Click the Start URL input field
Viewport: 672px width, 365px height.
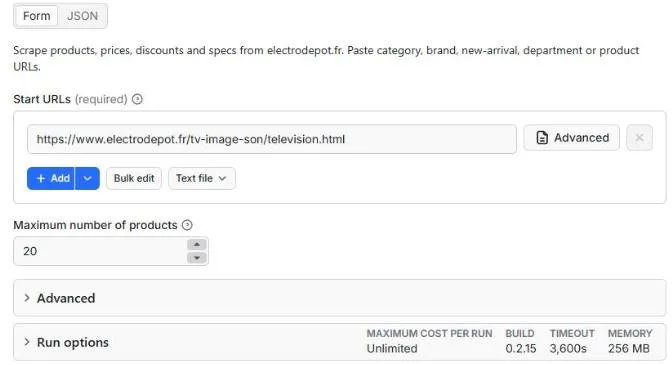click(272, 139)
